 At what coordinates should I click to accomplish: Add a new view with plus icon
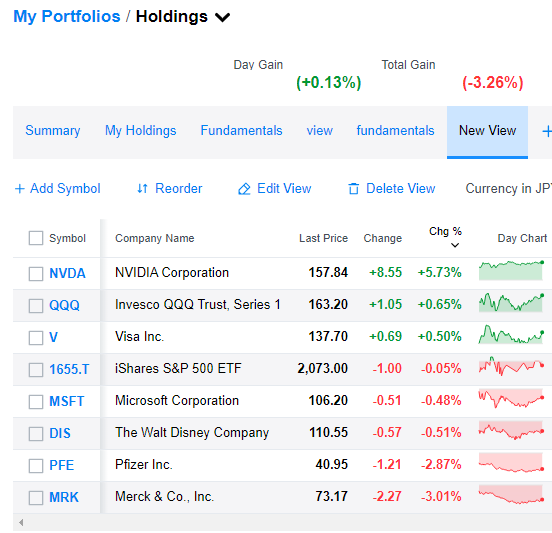[x=547, y=132]
